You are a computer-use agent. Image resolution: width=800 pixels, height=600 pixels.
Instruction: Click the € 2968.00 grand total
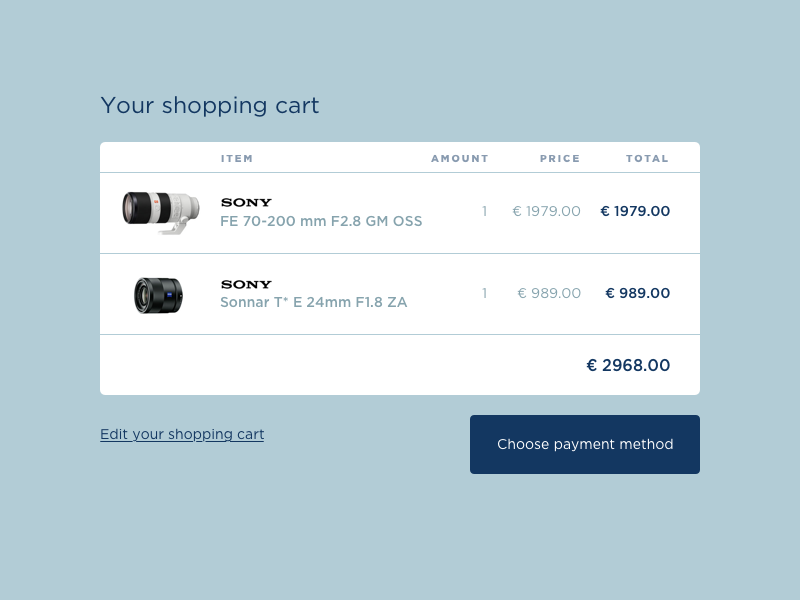pos(628,365)
